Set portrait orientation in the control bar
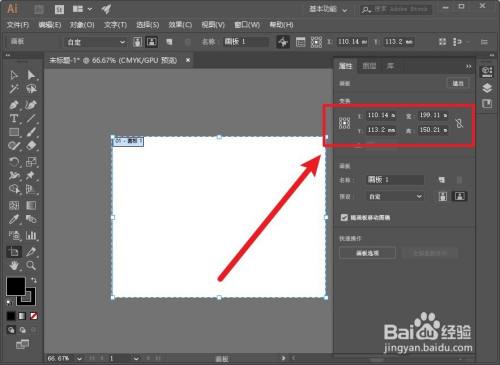This screenshot has width=500, height=365. [137, 42]
